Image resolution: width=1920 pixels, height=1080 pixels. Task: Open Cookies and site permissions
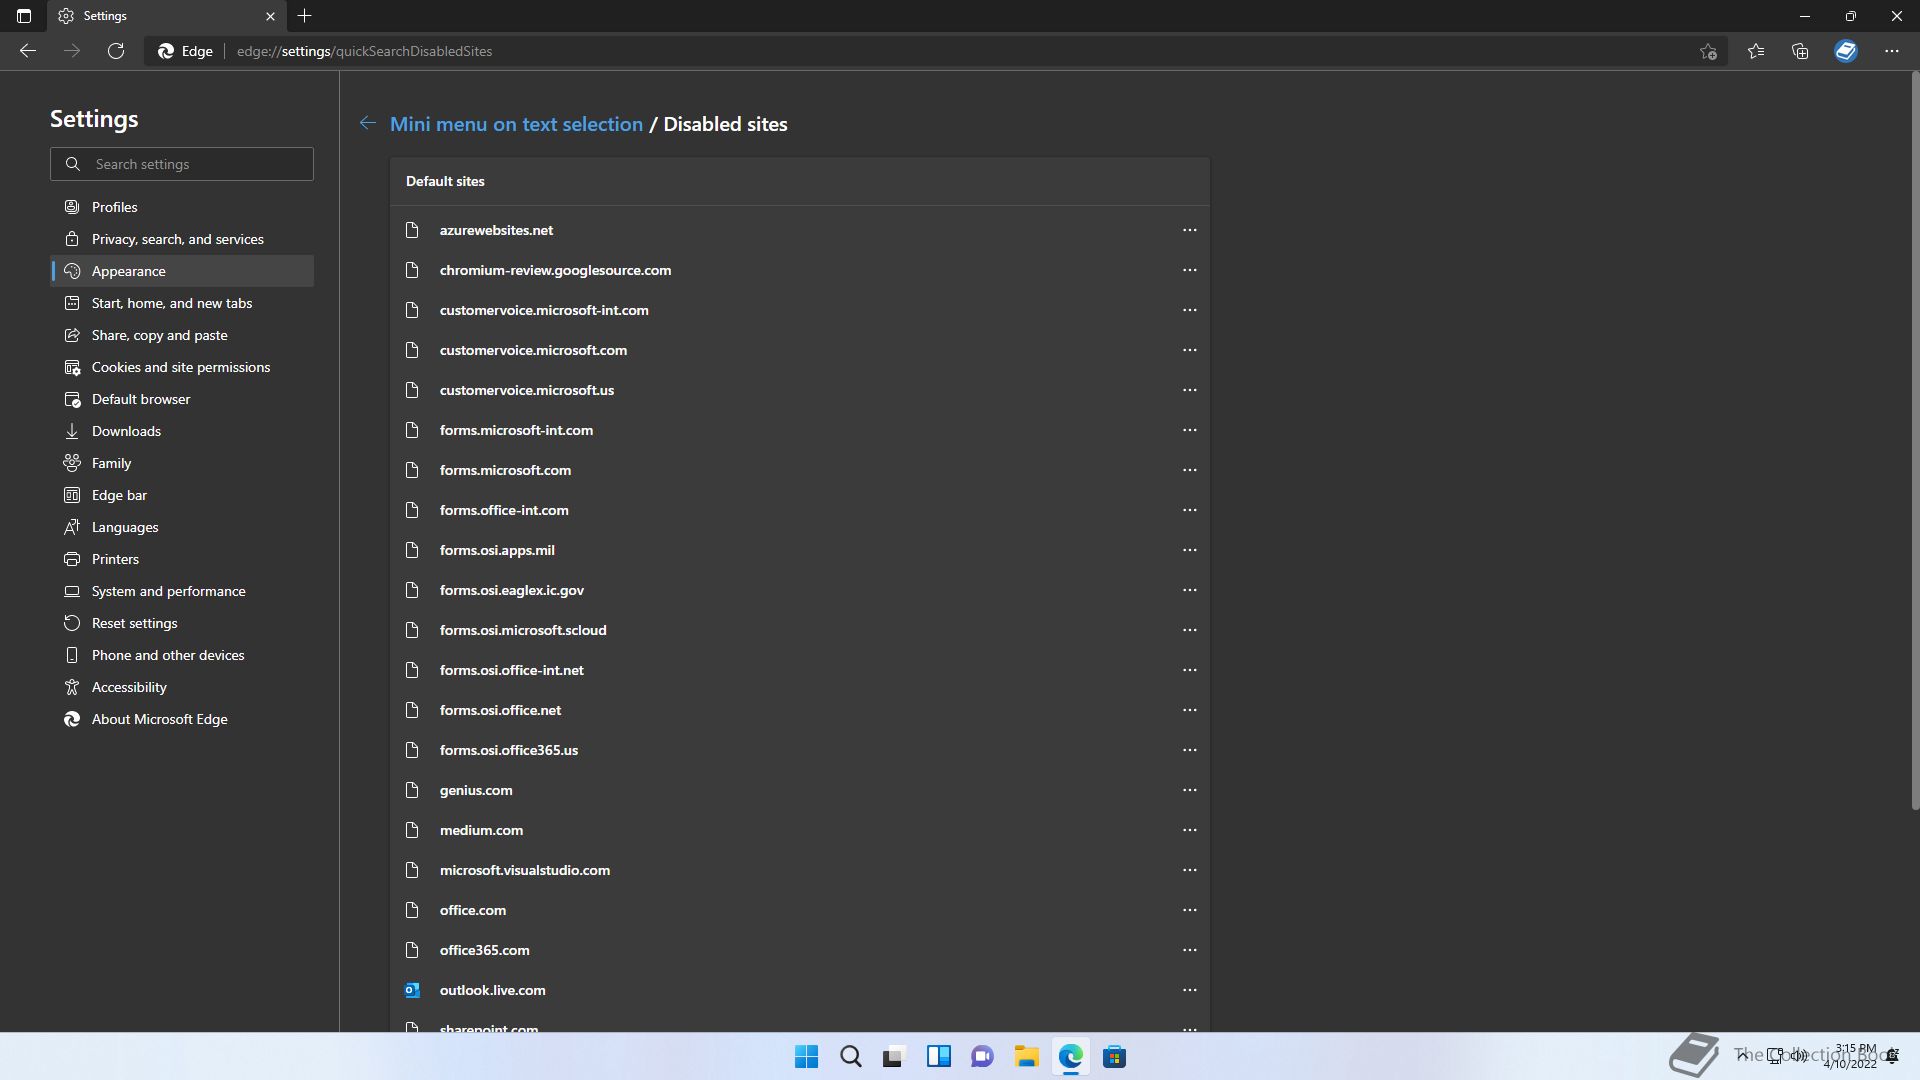pos(182,367)
